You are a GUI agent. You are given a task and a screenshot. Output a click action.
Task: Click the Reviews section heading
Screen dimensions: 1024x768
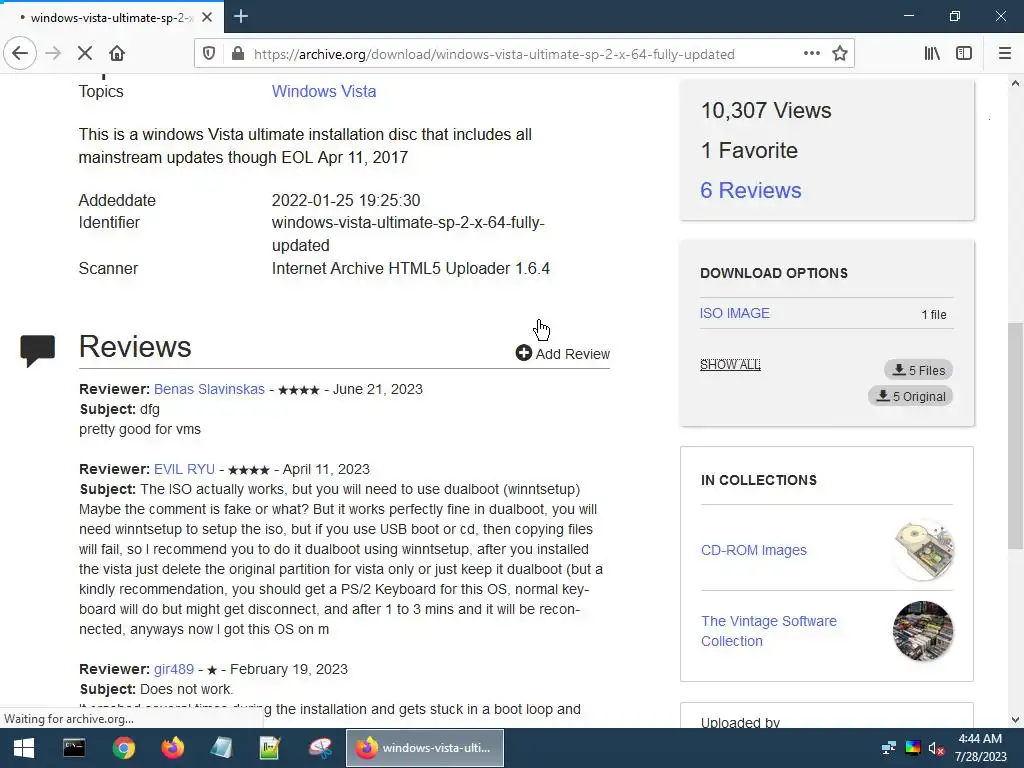click(x=135, y=346)
